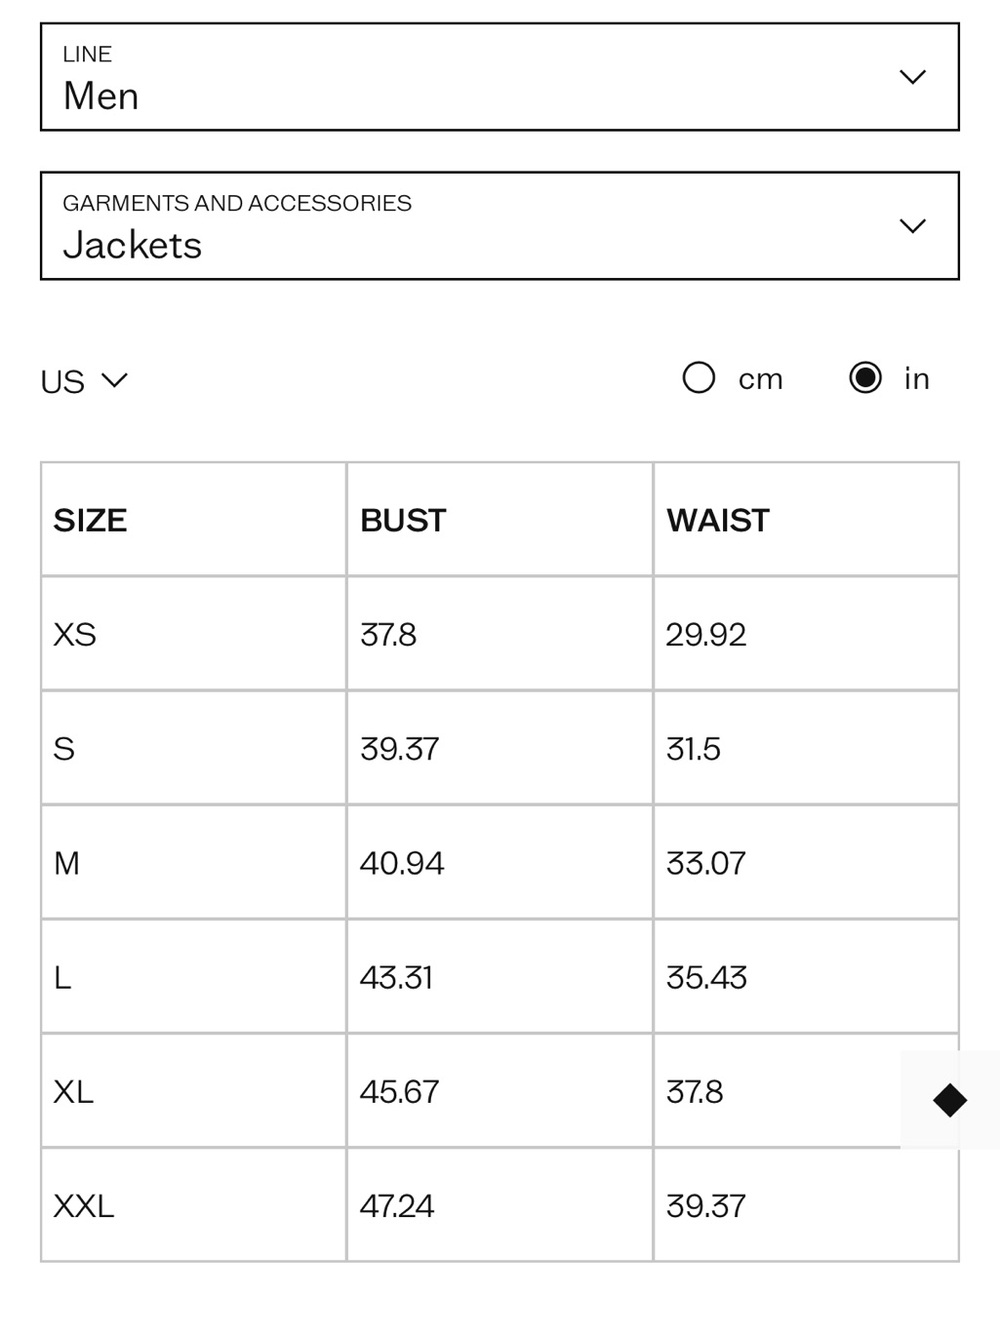Select the in unit radio button
Image resolution: width=1000 pixels, height=1333 pixels.
pyautogui.click(x=865, y=378)
